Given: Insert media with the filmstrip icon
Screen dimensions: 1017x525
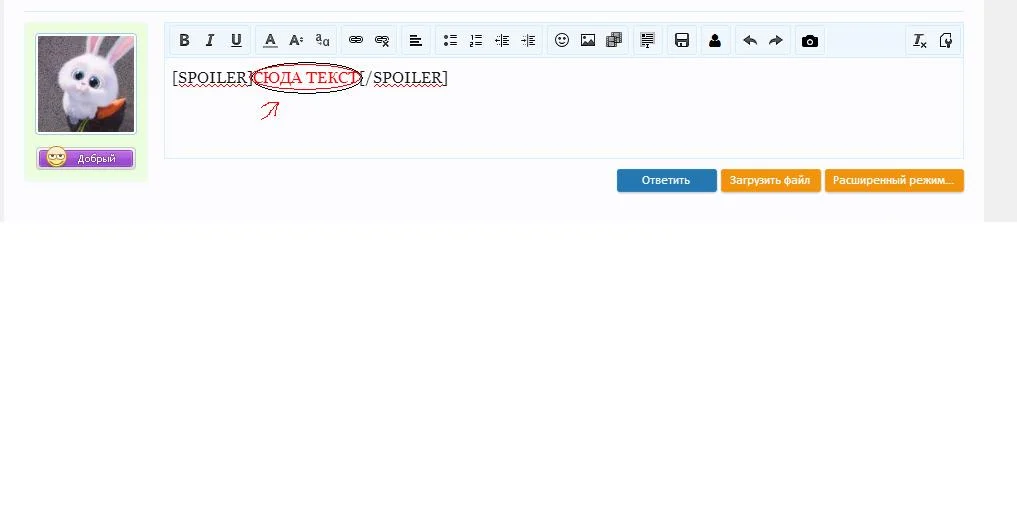Looking at the screenshot, I should (x=614, y=40).
